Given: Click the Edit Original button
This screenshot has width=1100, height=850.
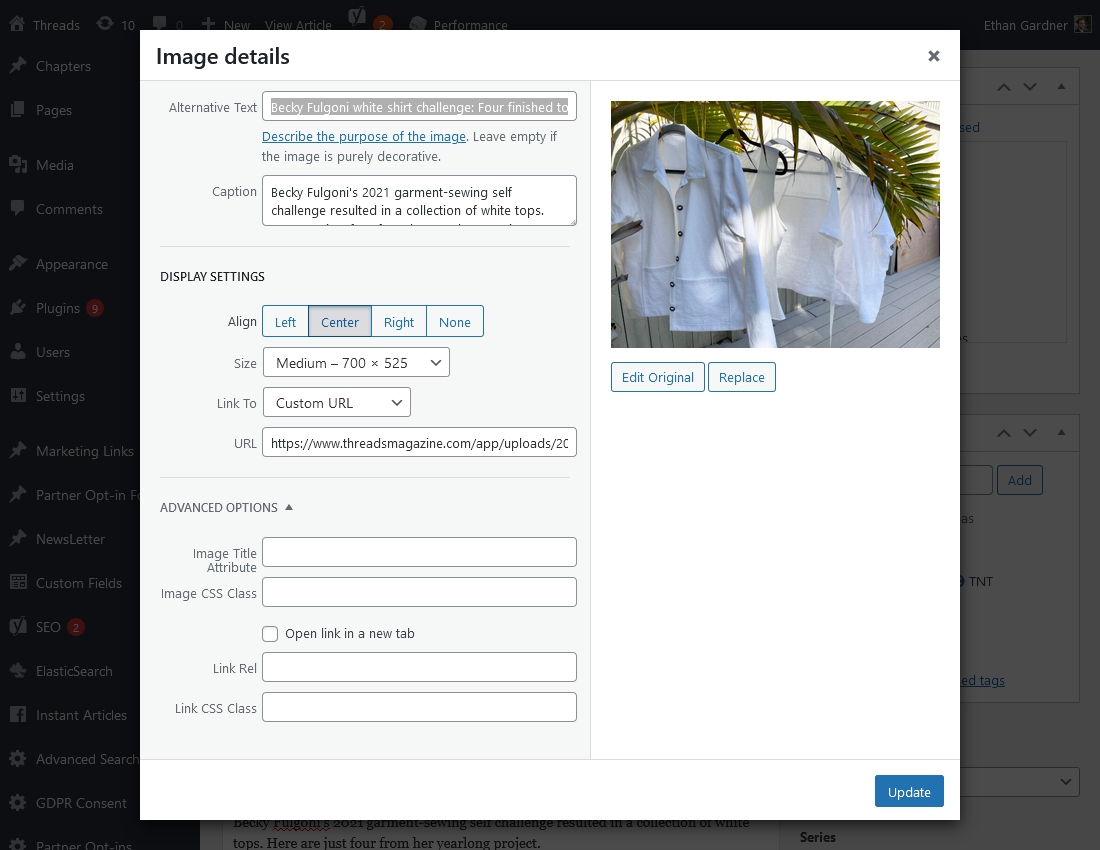Looking at the screenshot, I should pyautogui.click(x=657, y=377).
